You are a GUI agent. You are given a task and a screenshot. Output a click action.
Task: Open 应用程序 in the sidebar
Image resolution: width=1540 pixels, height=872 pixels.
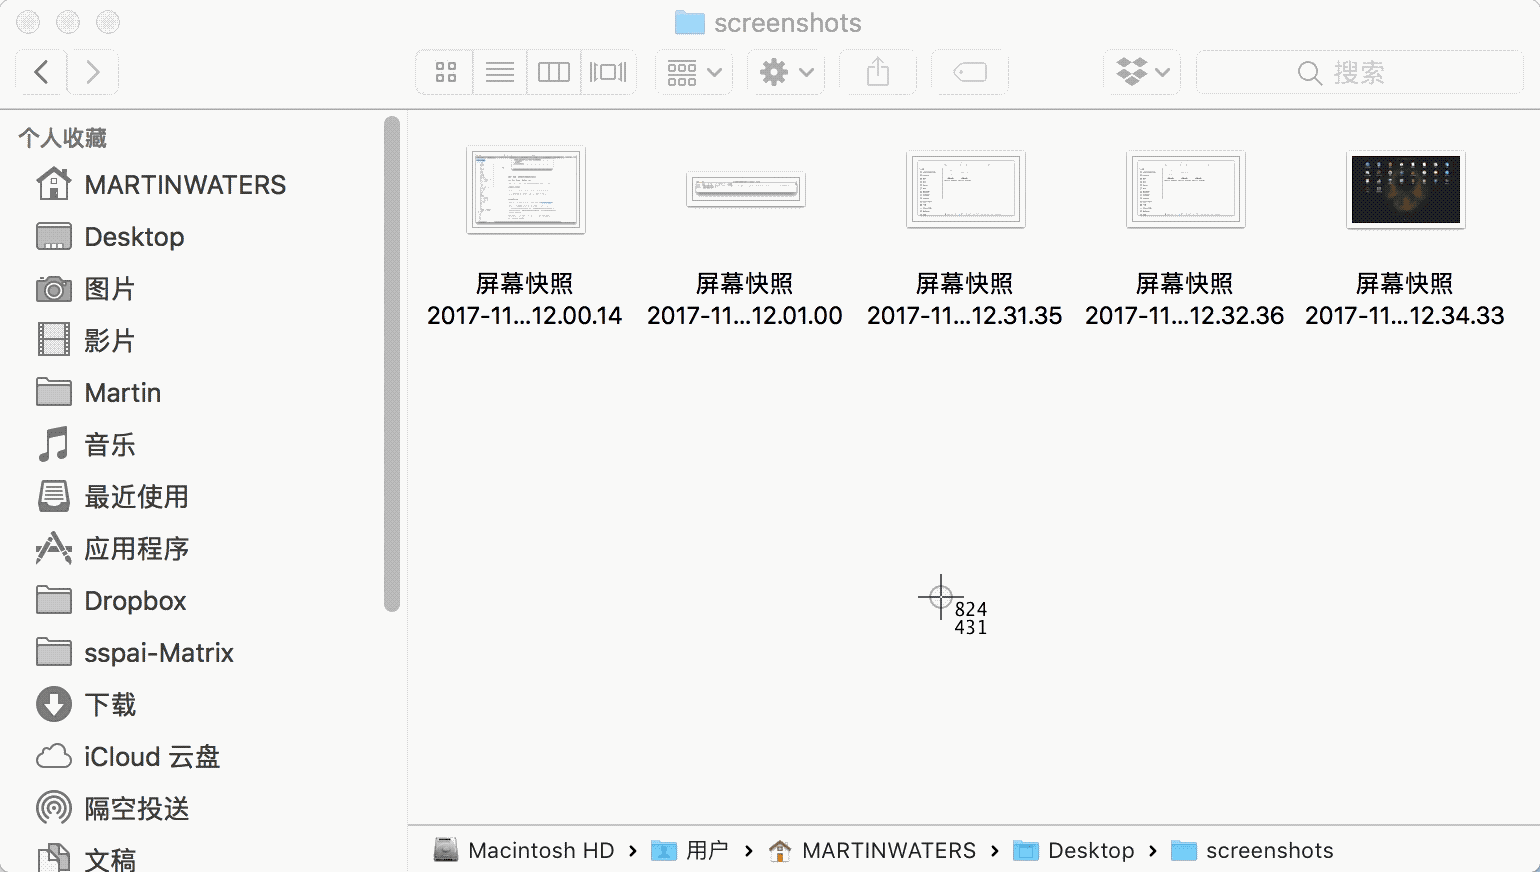[136, 549]
